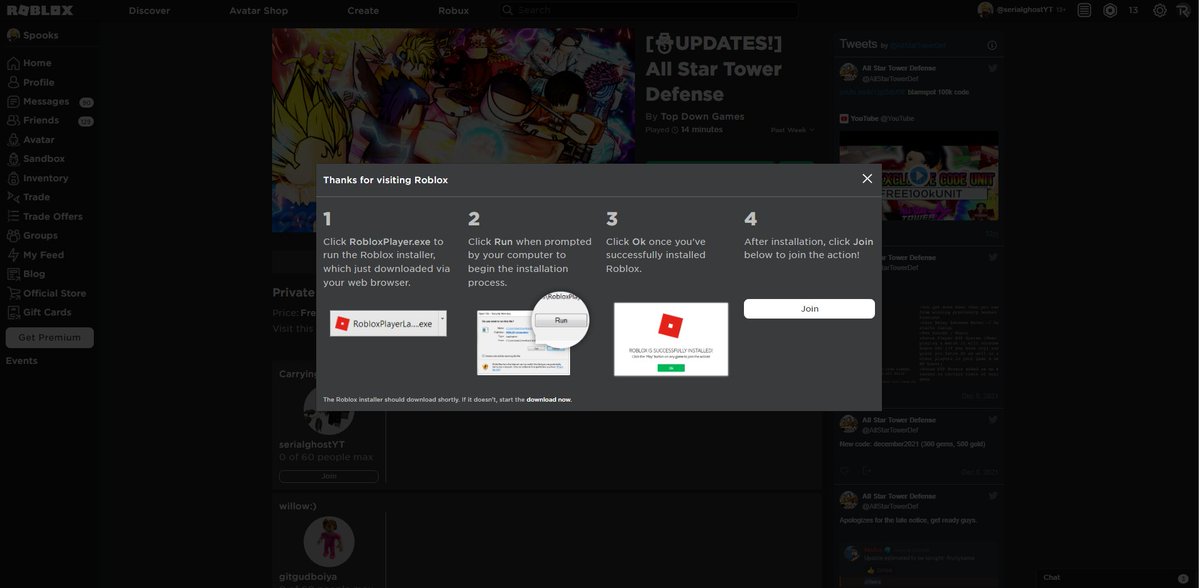Click the Twitter bird on first tweet
Image resolution: width=1200 pixels, height=588 pixels.
point(993,68)
